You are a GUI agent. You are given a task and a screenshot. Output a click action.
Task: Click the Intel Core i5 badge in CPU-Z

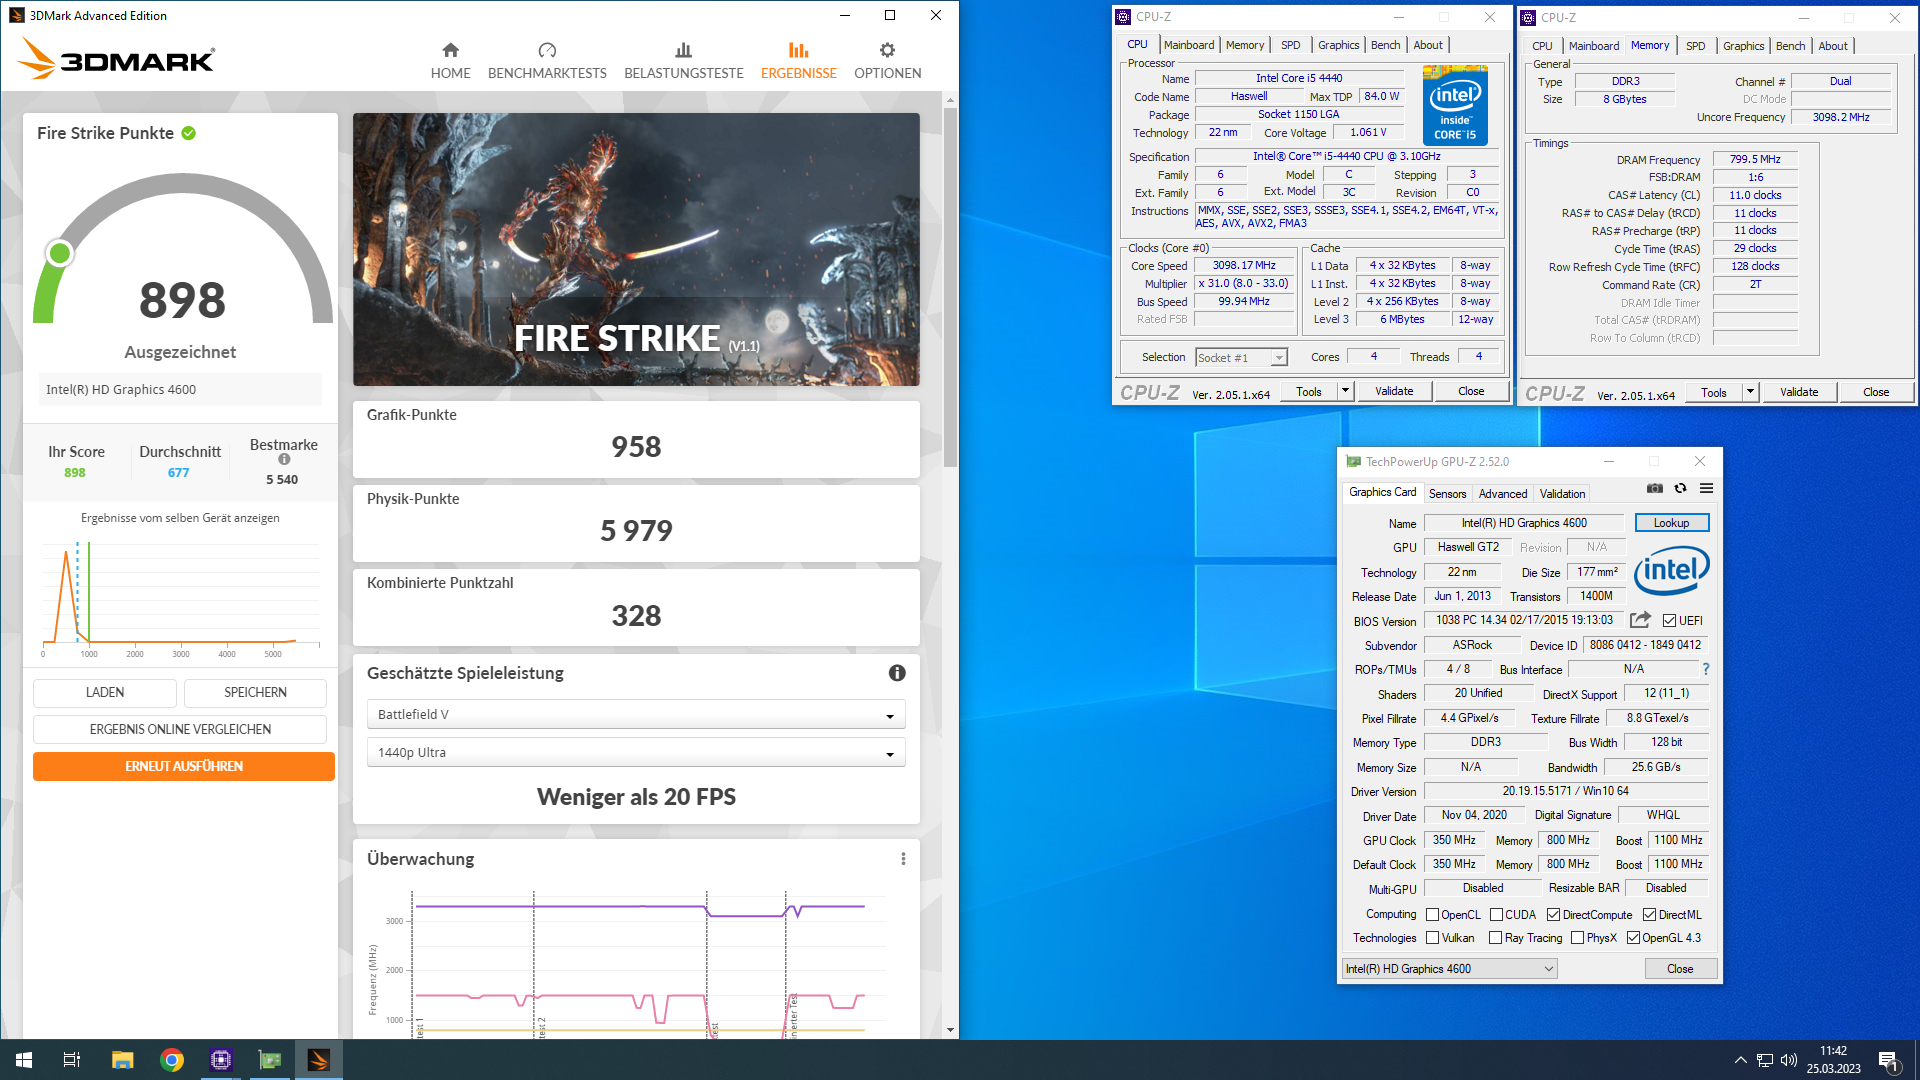pos(1455,106)
